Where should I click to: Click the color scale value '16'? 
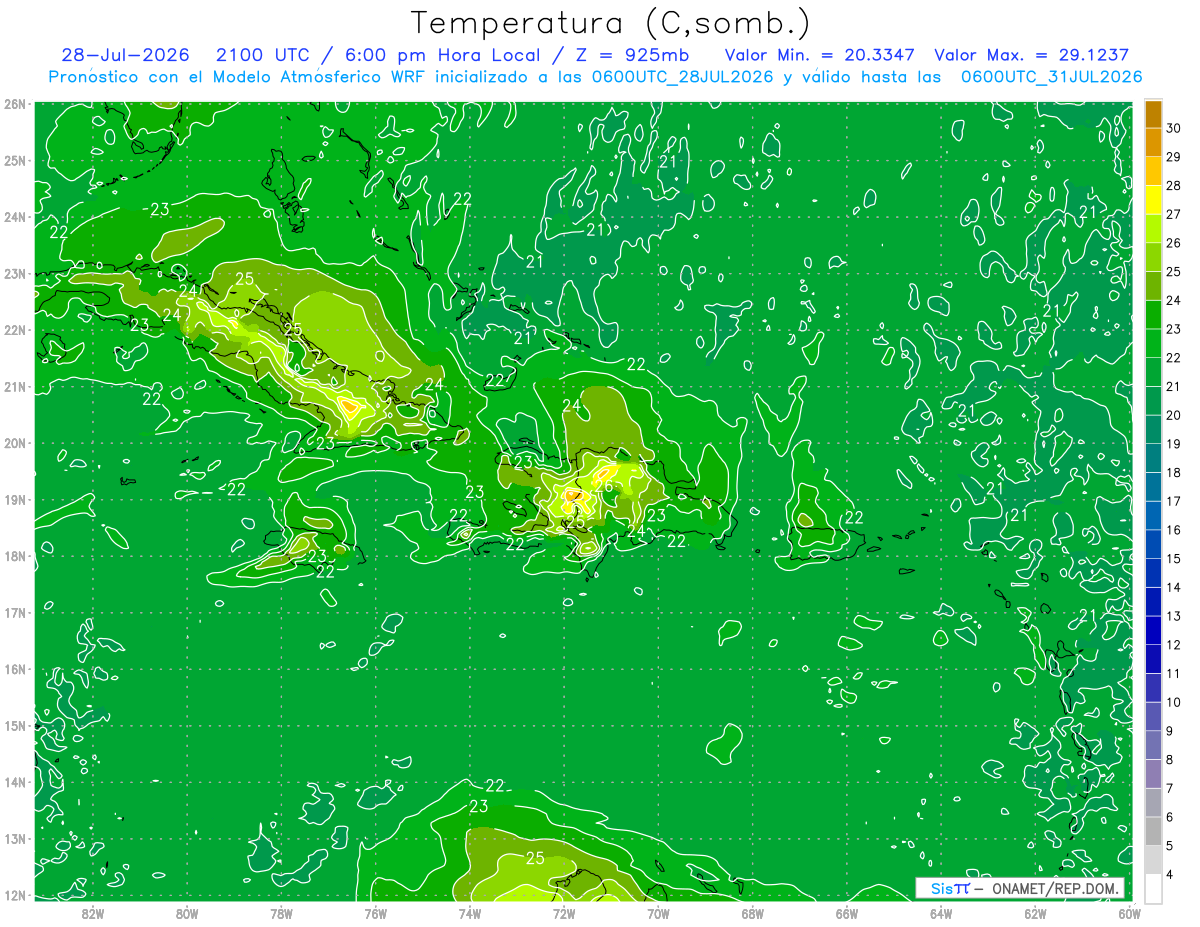[x=1173, y=530]
